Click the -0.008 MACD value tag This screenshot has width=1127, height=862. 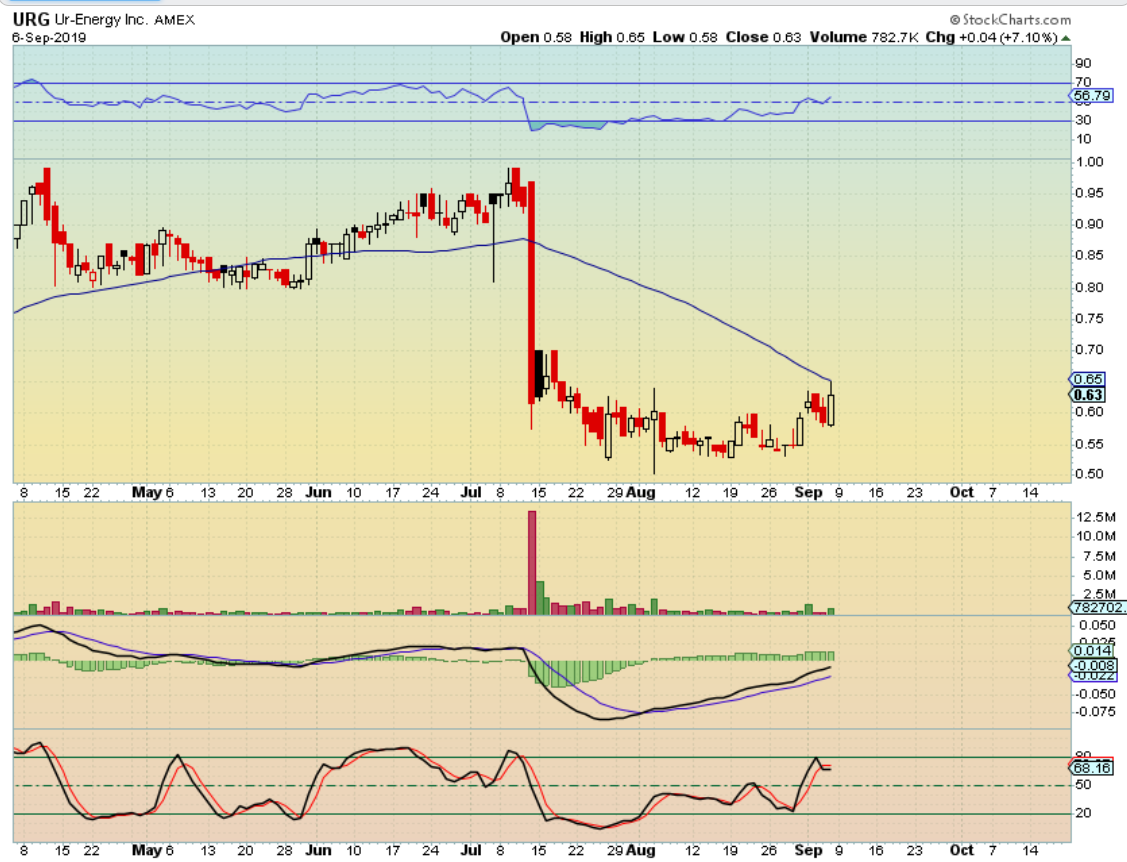pyautogui.click(x=1093, y=666)
